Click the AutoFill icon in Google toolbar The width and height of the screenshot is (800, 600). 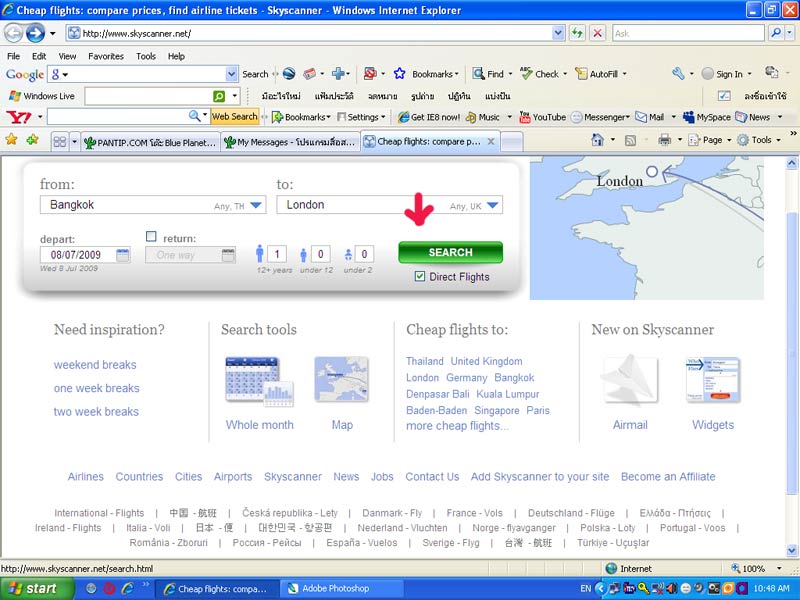pos(581,74)
